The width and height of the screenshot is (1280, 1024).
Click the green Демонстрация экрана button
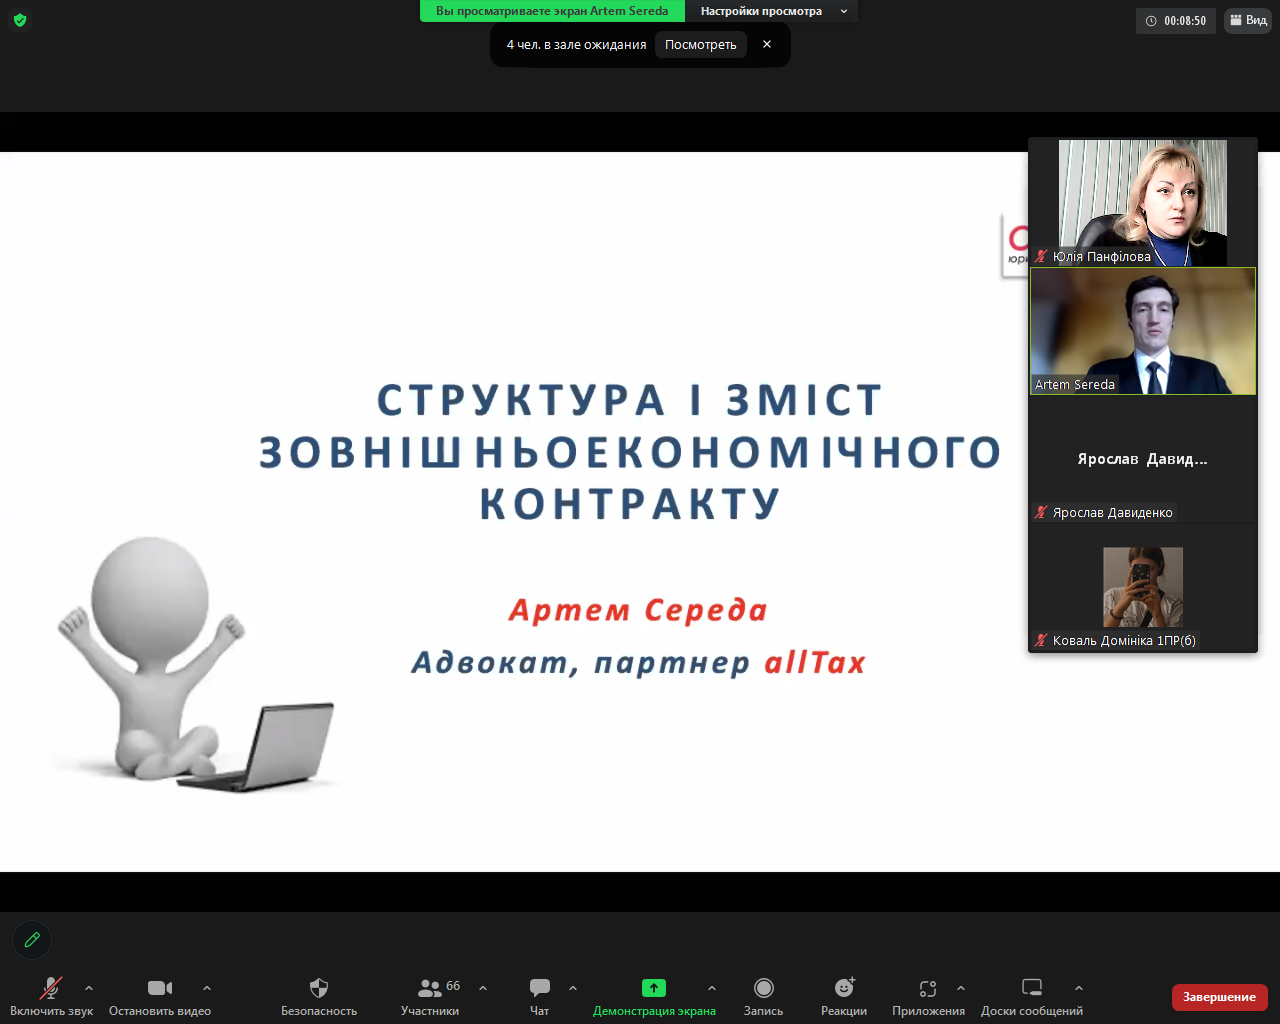(x=654, y=997)
